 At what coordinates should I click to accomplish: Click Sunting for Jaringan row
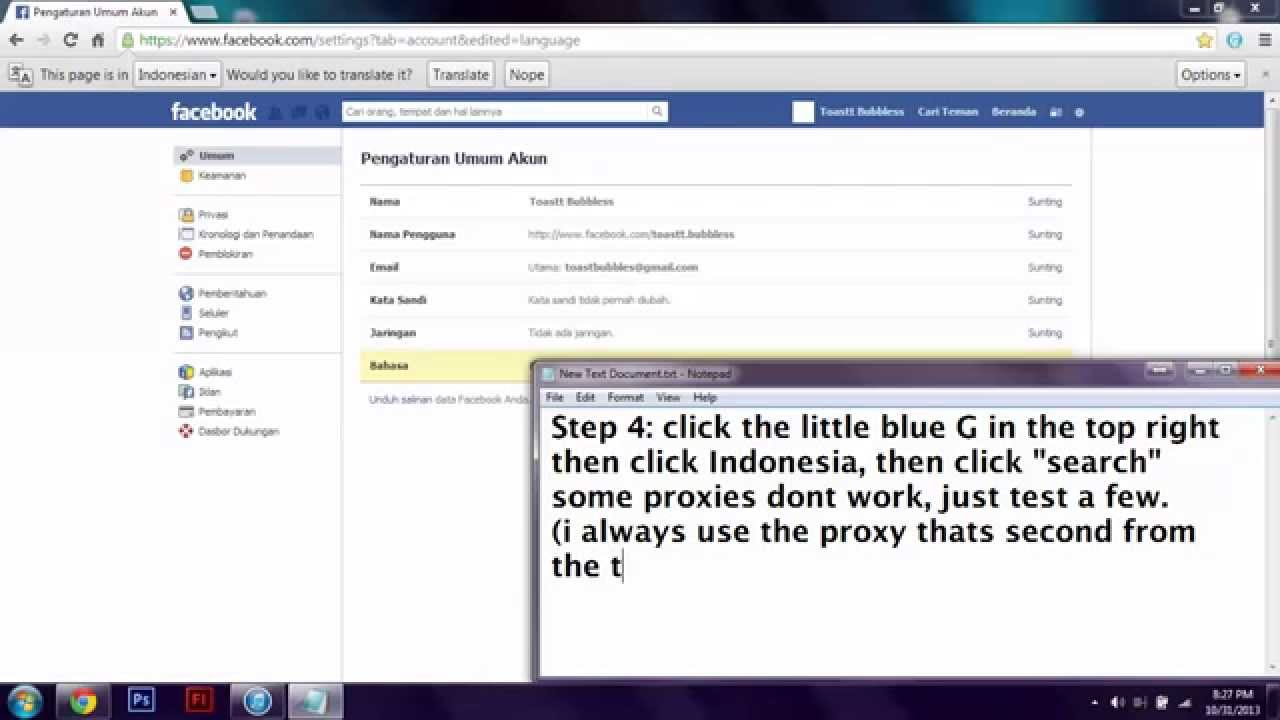(x=1045, y=332)
